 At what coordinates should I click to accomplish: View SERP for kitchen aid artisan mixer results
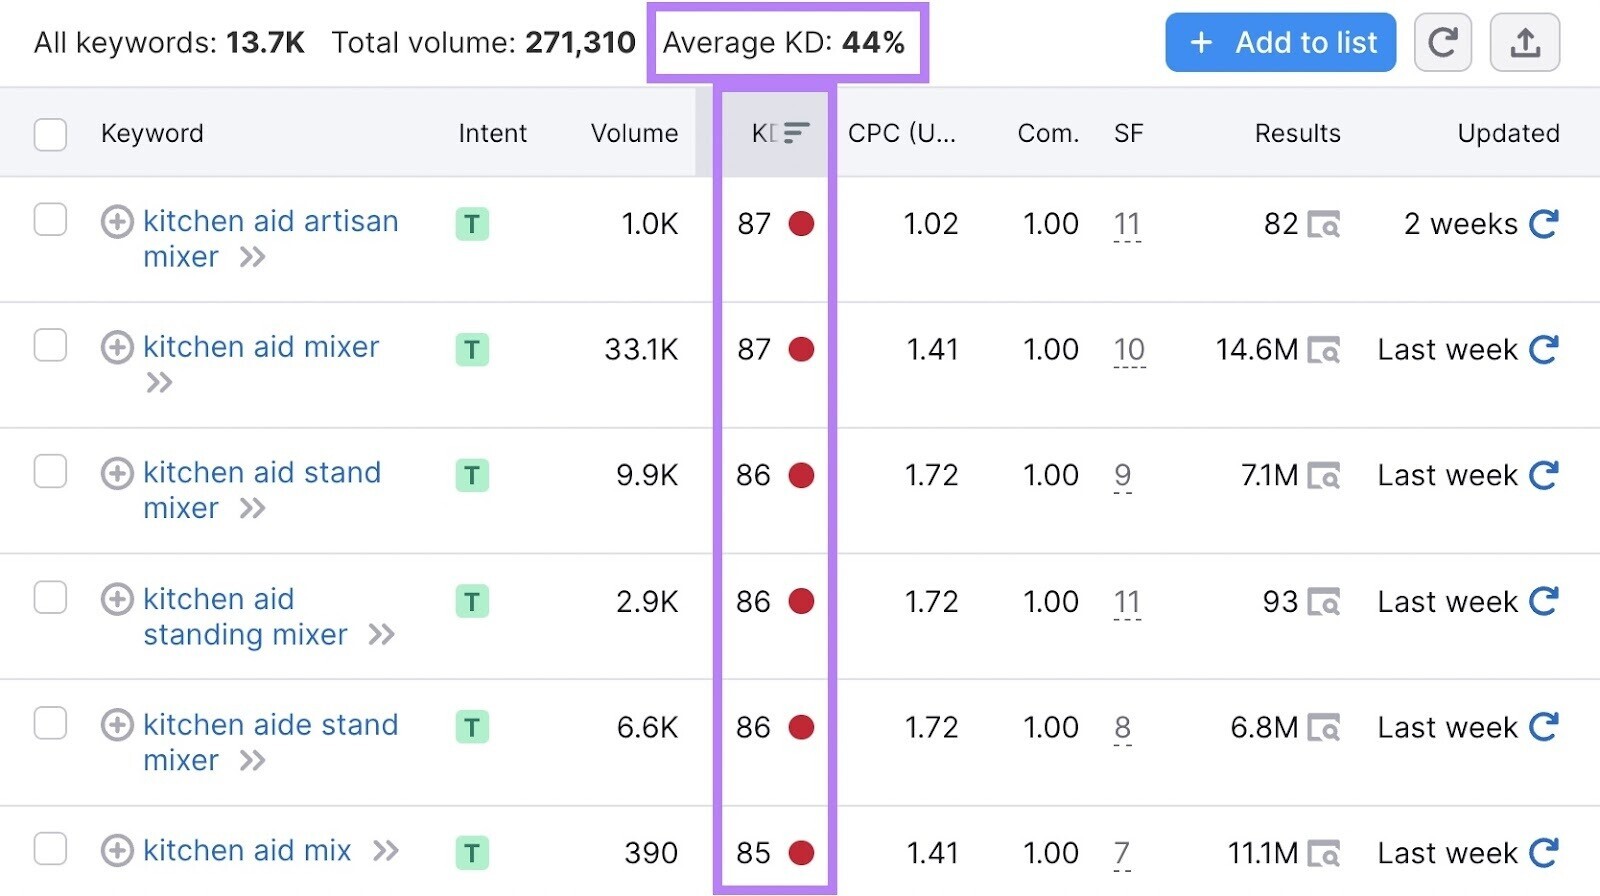(x=1324, y=226)
